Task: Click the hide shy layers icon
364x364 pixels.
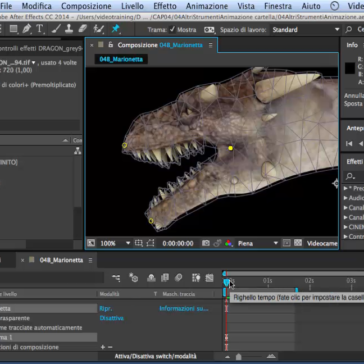Action: (151, 278)
